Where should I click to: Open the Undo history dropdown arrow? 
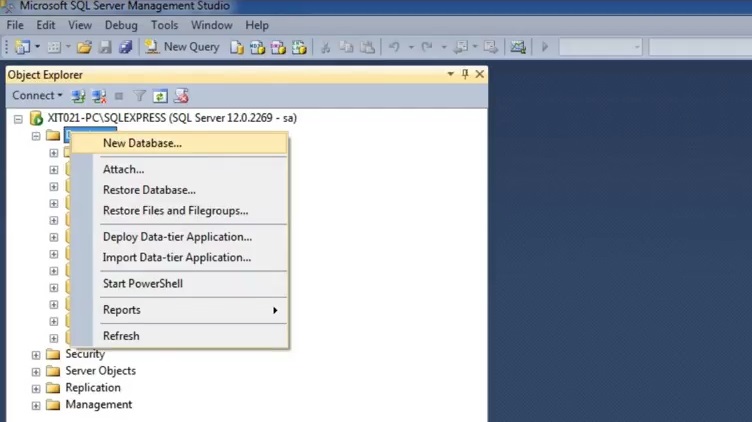click(x=411, y=47)
